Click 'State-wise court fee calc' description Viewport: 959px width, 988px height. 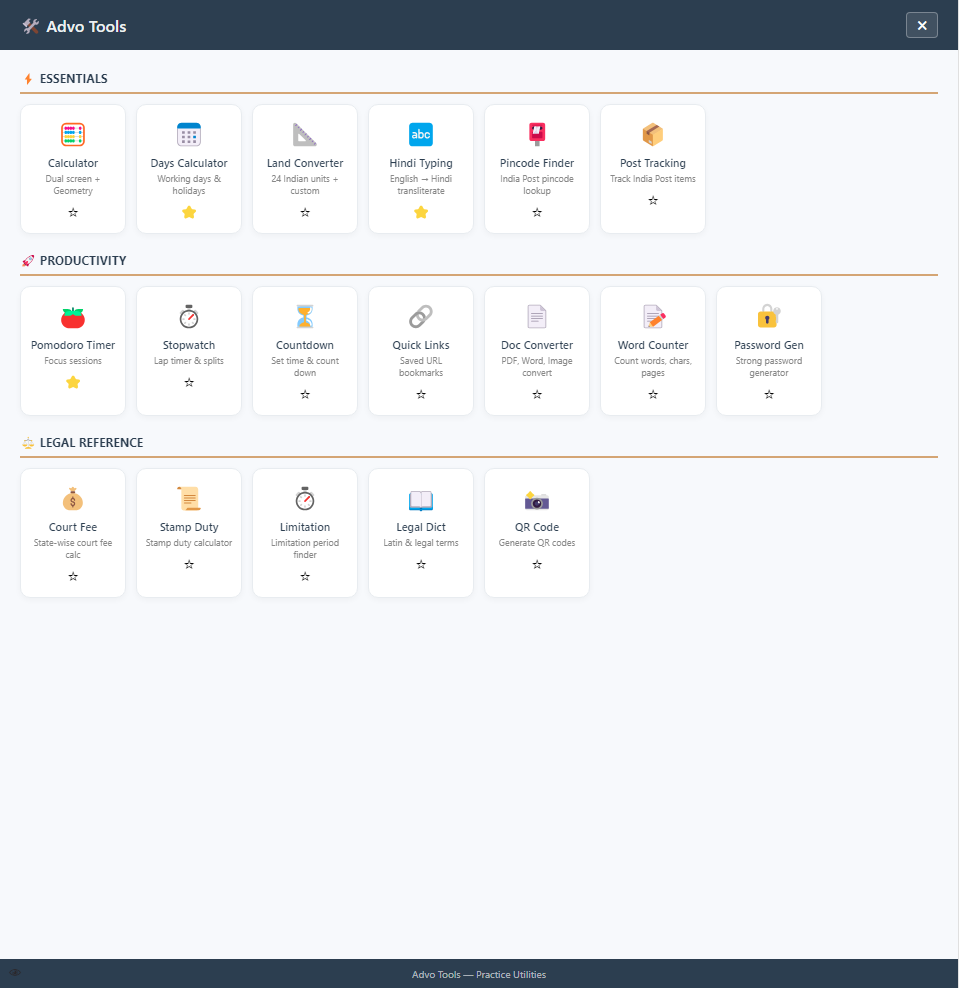(73, 549)
